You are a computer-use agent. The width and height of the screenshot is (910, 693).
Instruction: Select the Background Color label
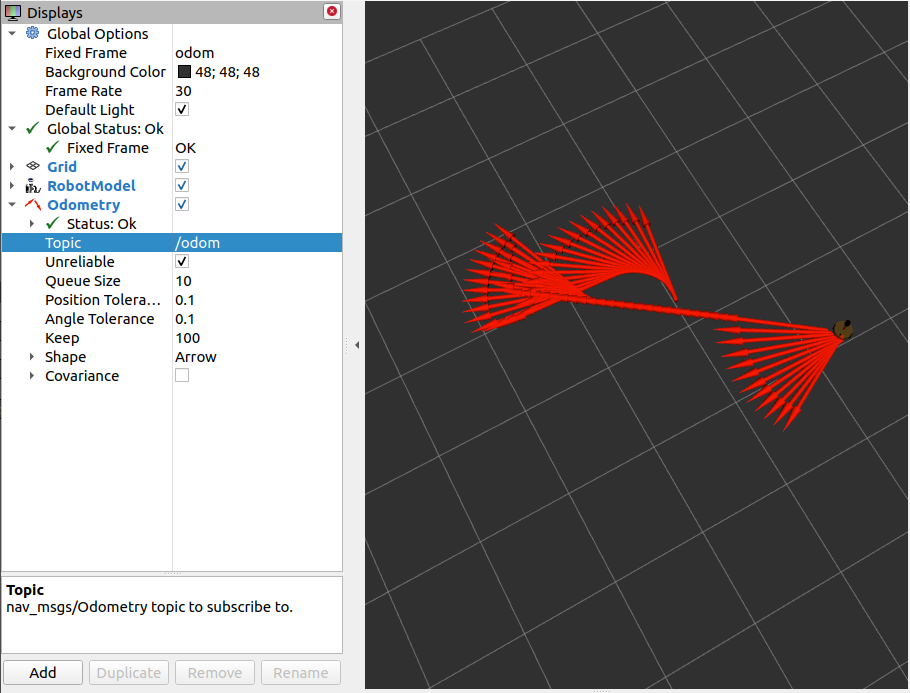[105, 71]
